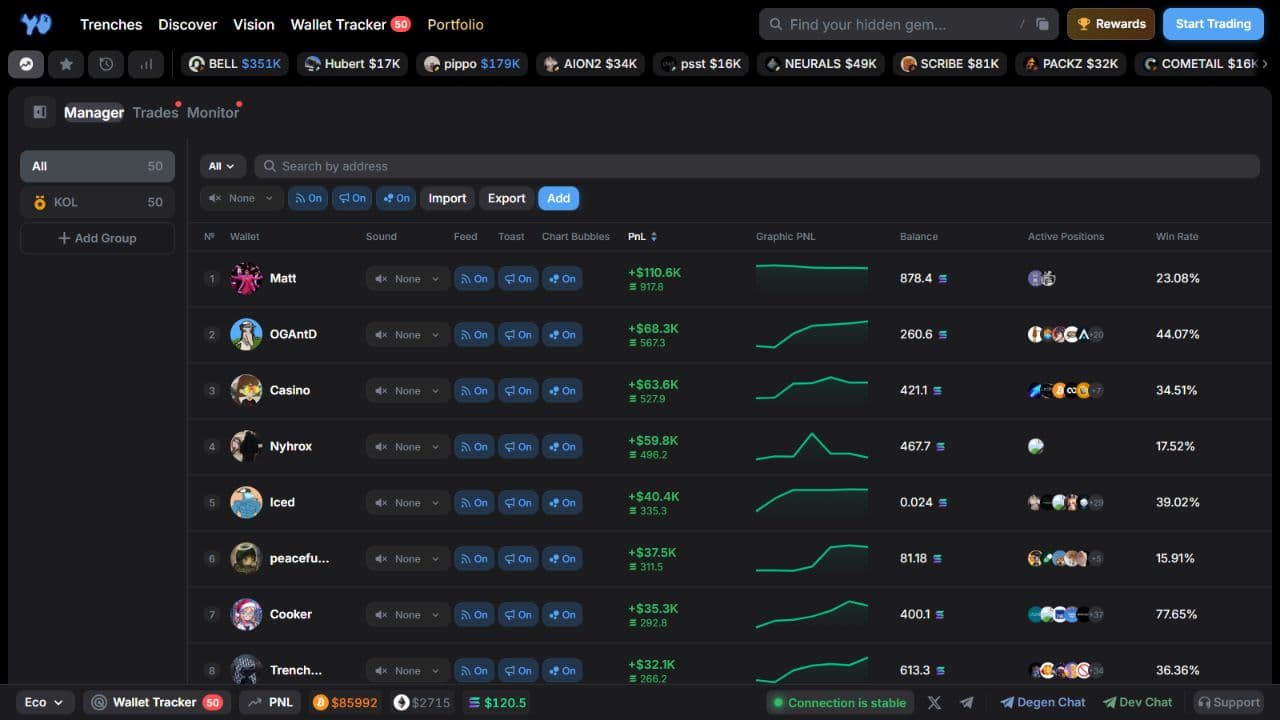Open the global sound None dropdown

[x=242, y=198]
